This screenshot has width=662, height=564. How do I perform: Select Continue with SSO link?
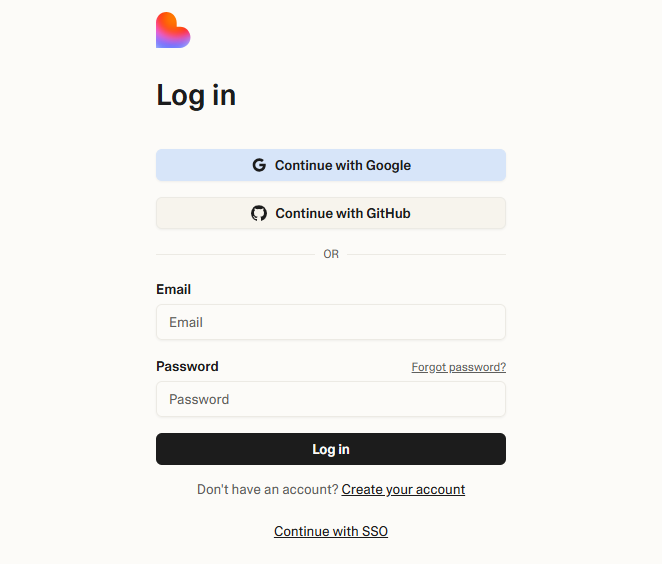click(331, 531)
